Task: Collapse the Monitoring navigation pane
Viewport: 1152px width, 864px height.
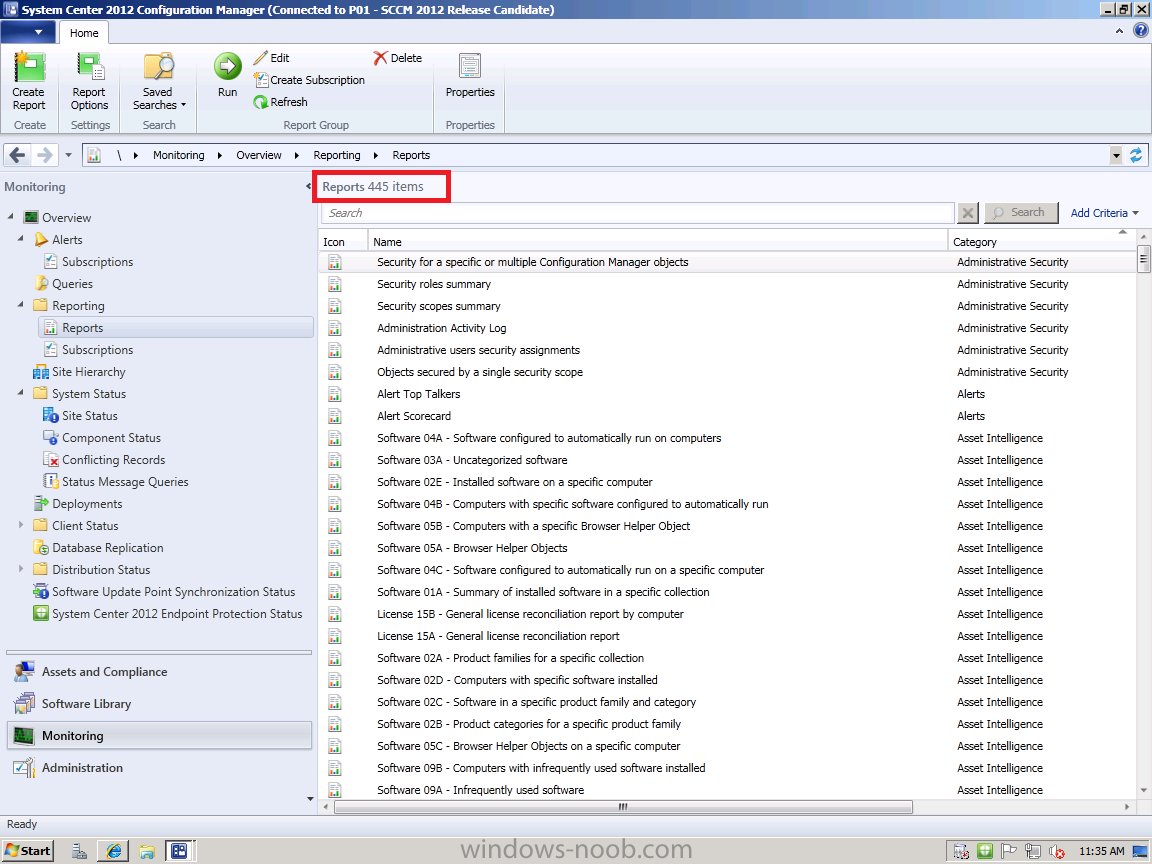Action: [309, 187]
